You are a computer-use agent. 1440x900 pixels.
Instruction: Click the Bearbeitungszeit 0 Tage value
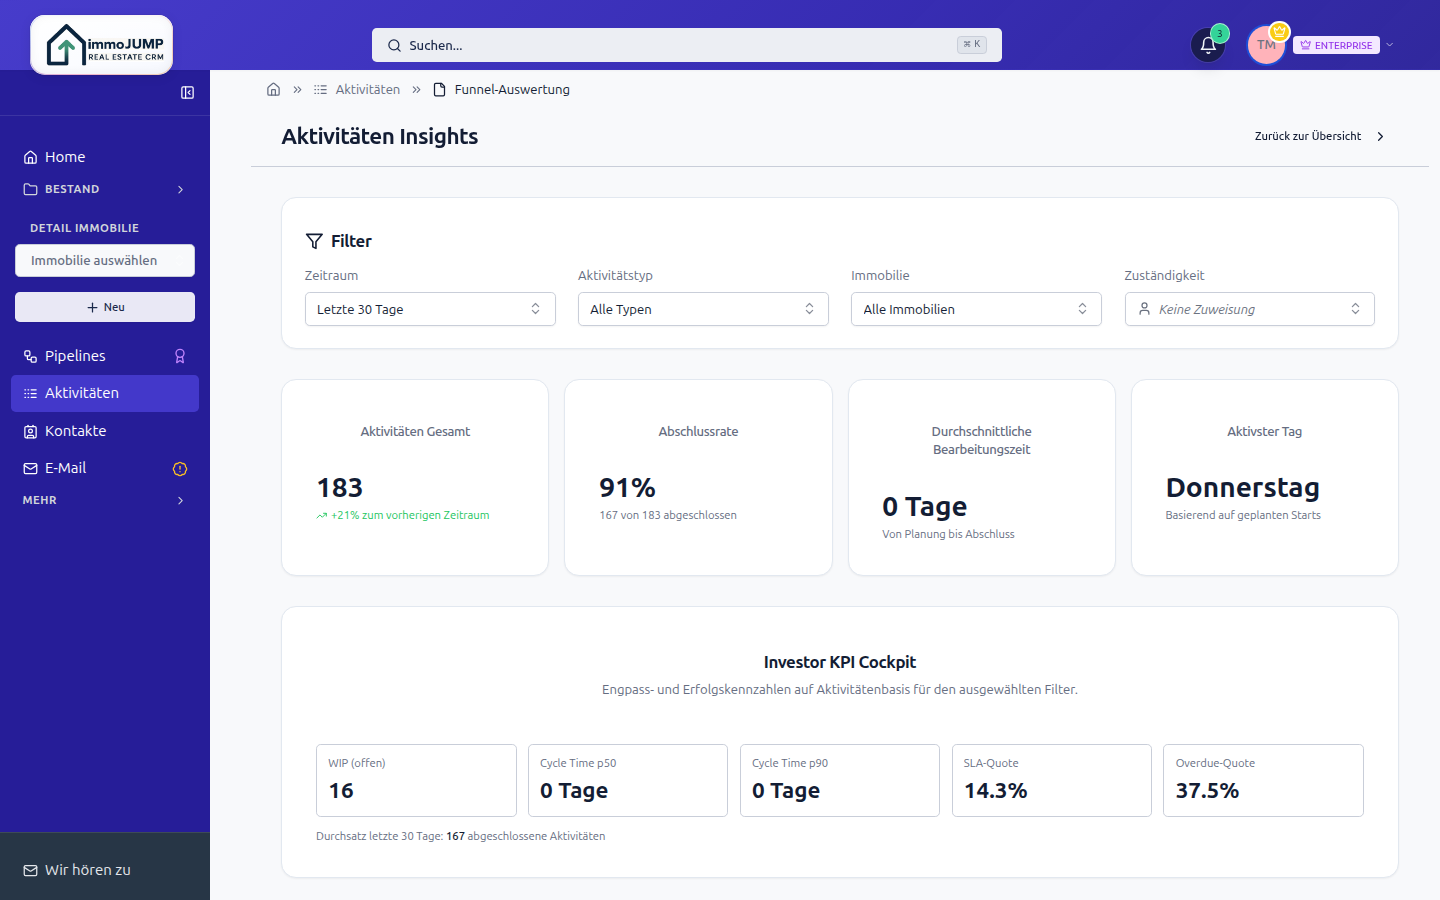click(924, 507)
